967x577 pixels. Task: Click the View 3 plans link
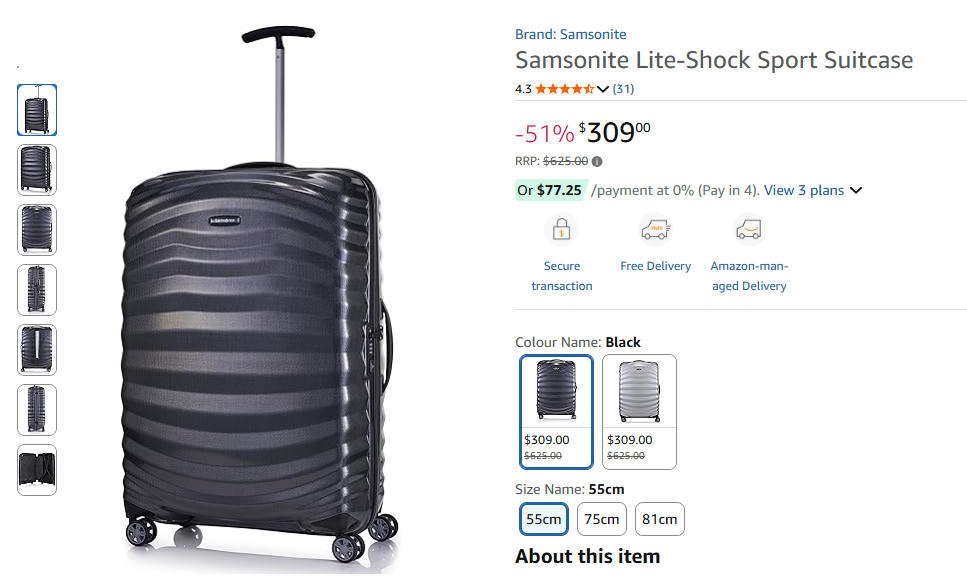click(803, 190)
